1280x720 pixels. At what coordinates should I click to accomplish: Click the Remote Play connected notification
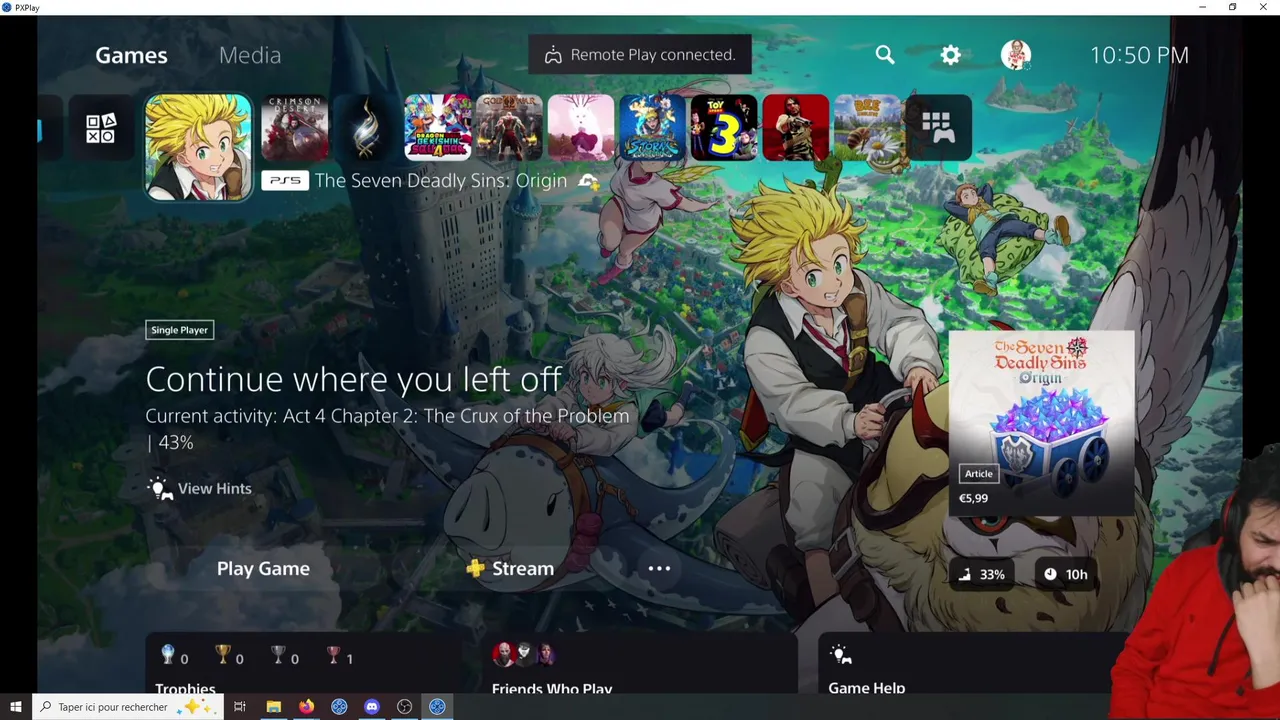639,55
